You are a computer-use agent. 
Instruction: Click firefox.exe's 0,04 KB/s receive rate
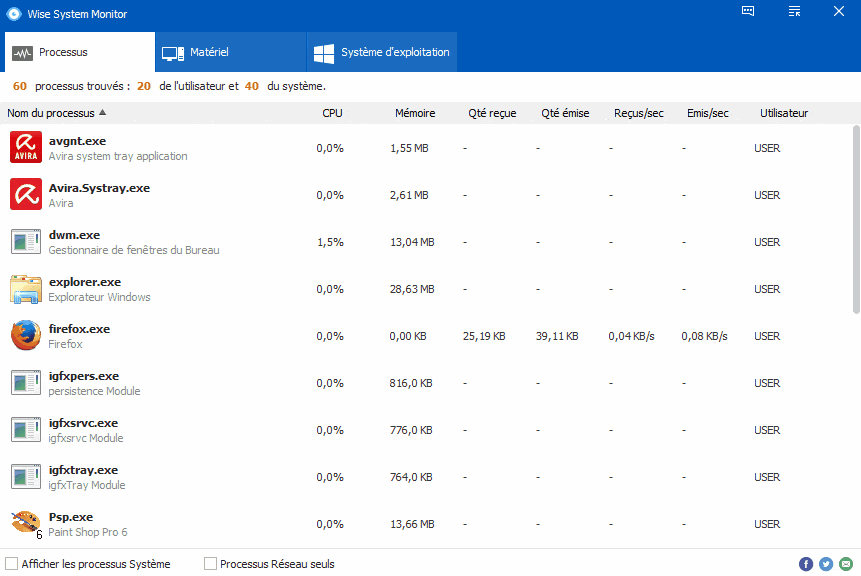click(x=631, y=336)
